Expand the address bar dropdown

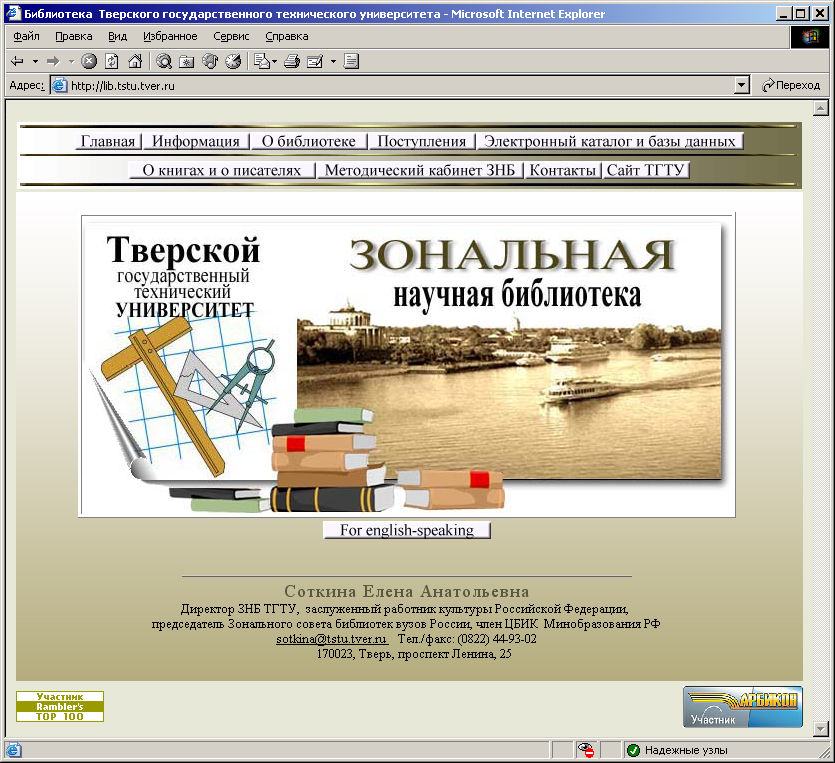coord(741,85)
